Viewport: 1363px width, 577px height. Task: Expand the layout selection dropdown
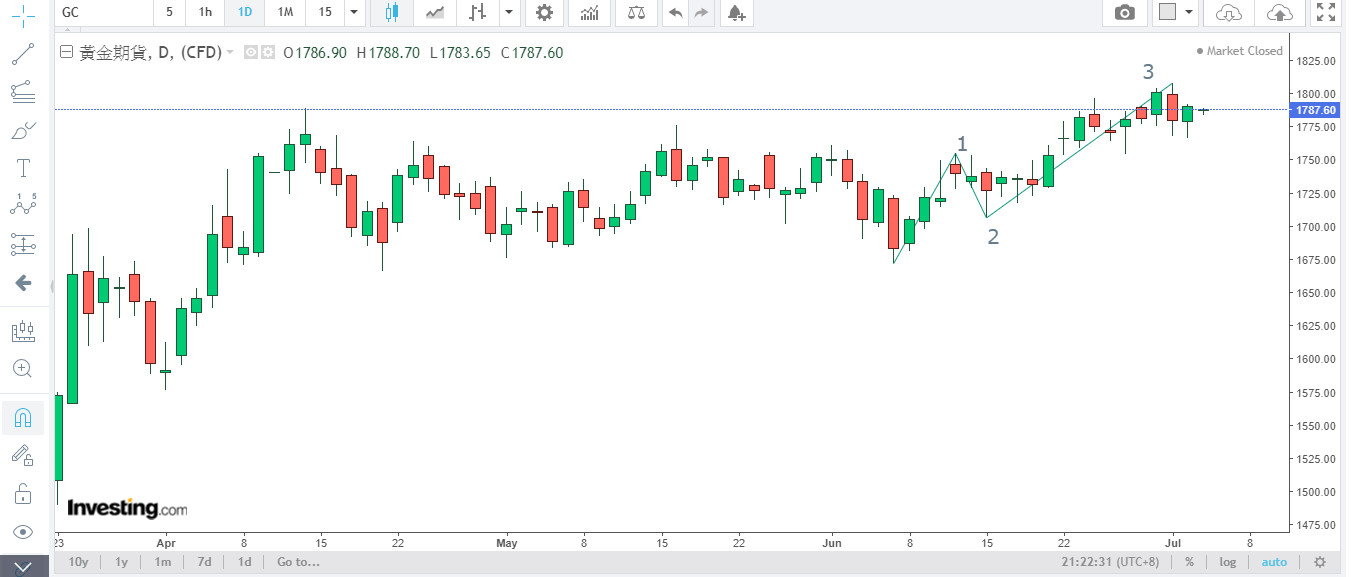click(x=1189, y=13)
